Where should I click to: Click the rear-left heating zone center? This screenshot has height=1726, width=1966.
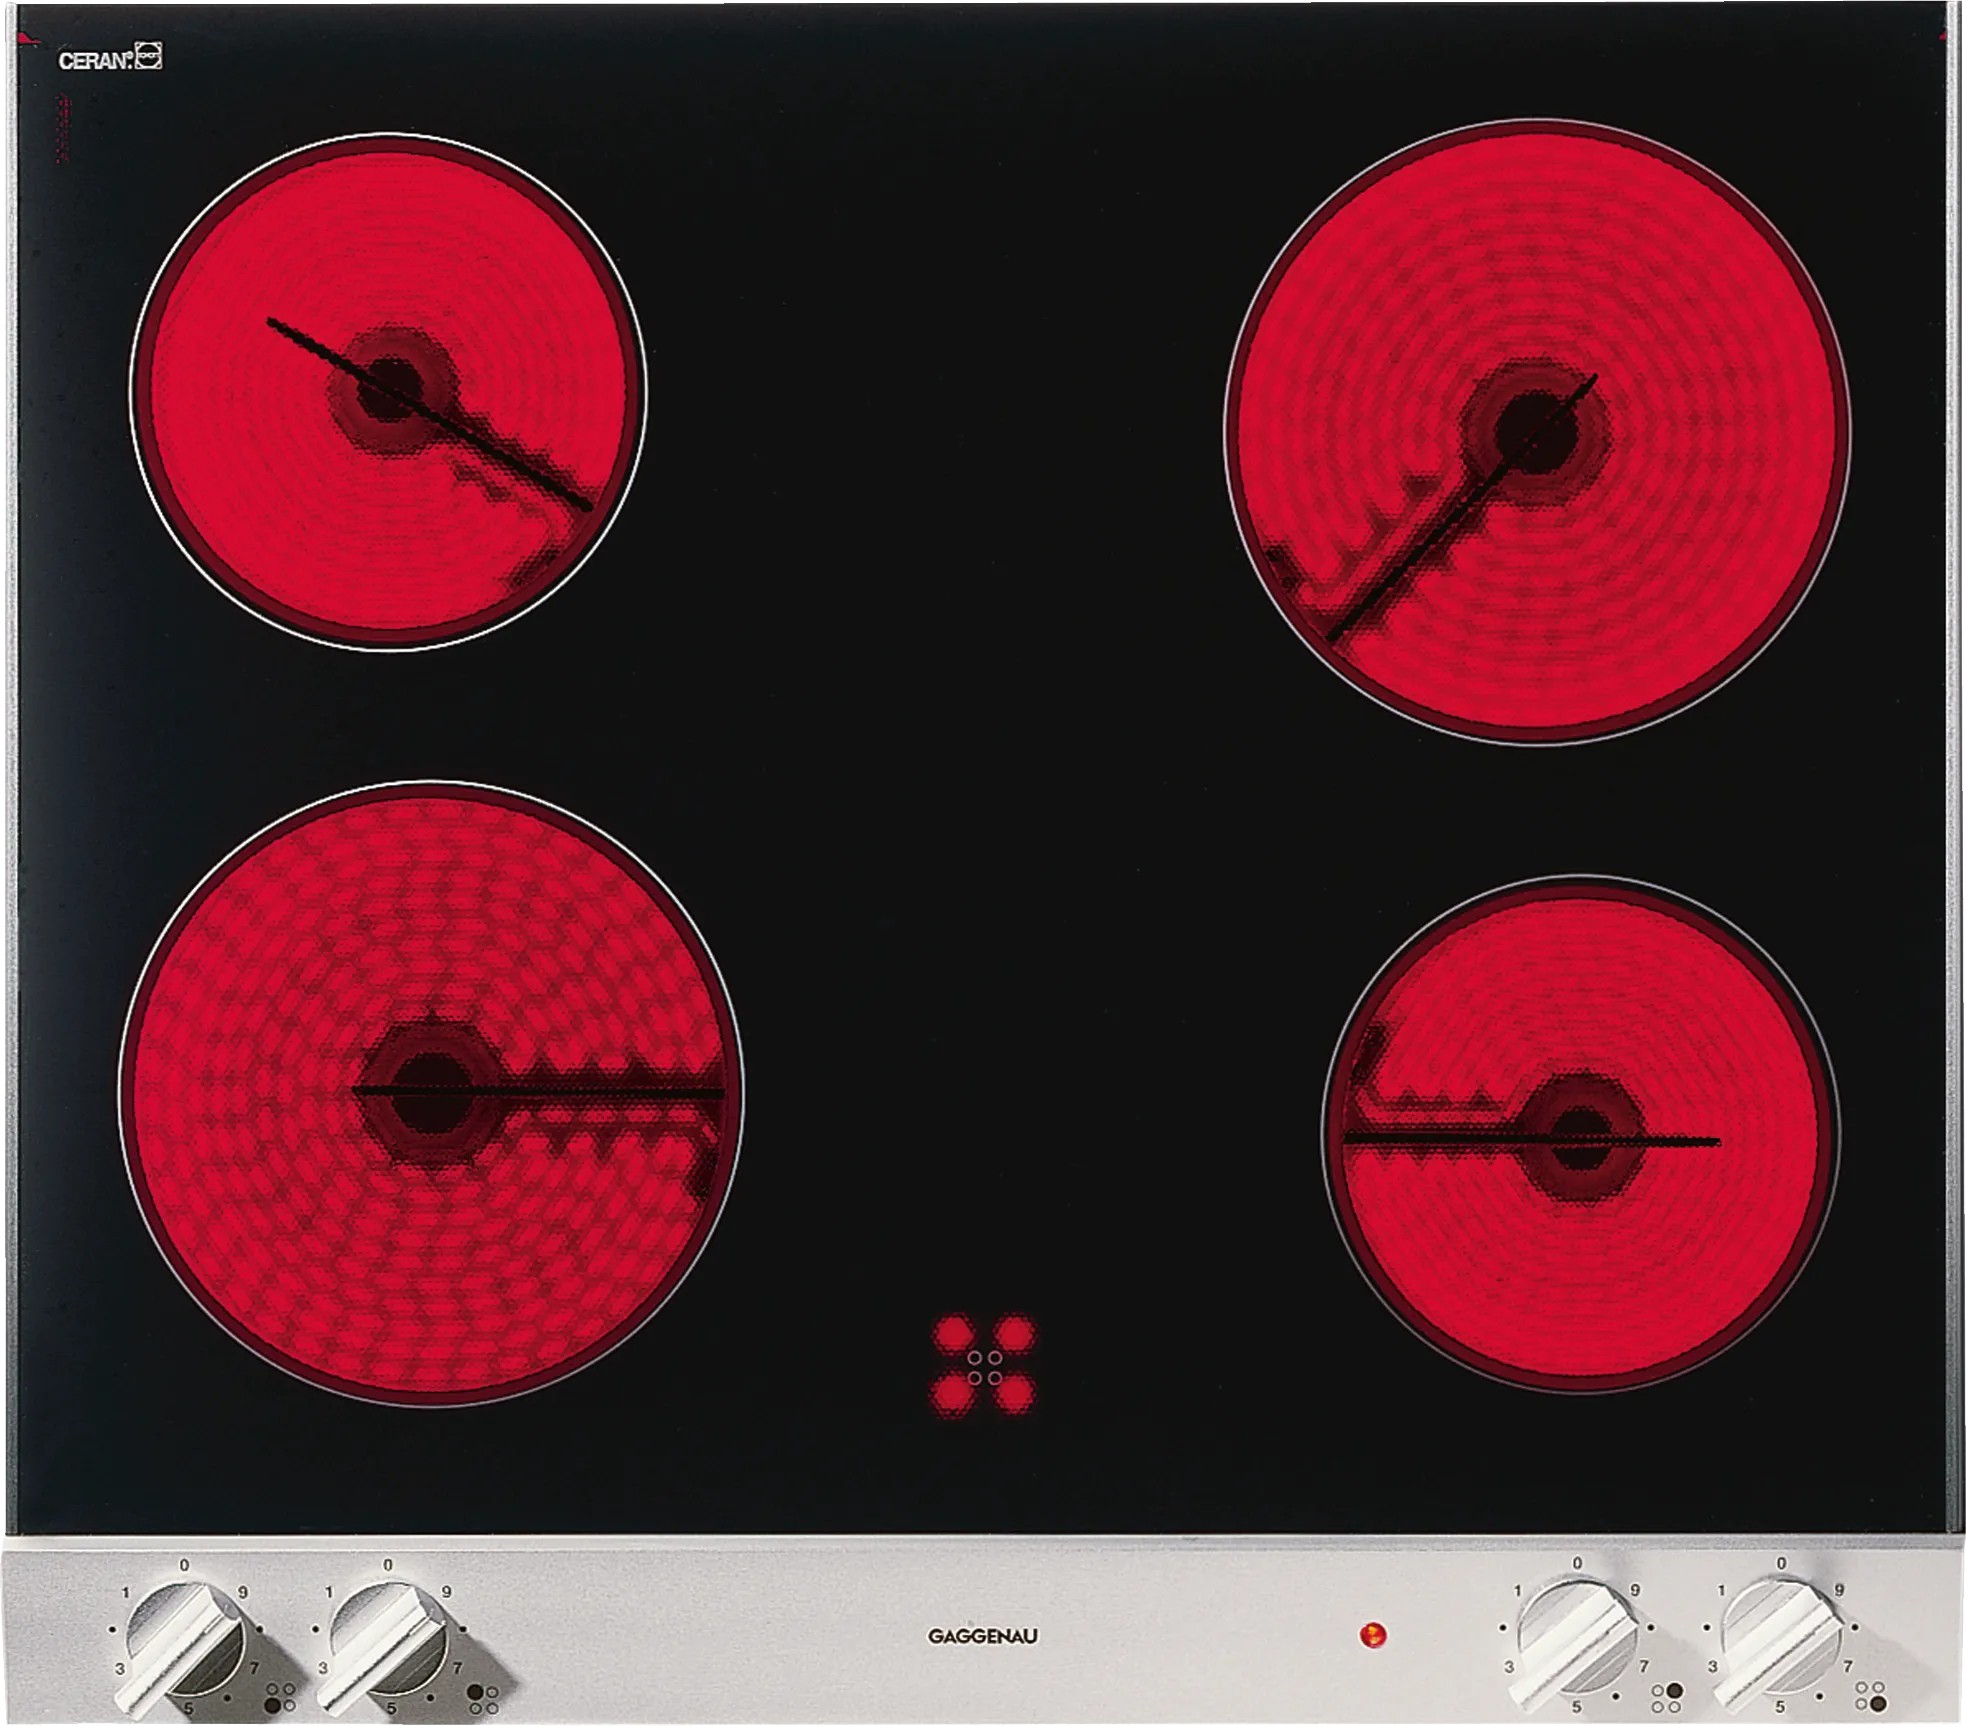pyautogui.click(x=389, y=391)
